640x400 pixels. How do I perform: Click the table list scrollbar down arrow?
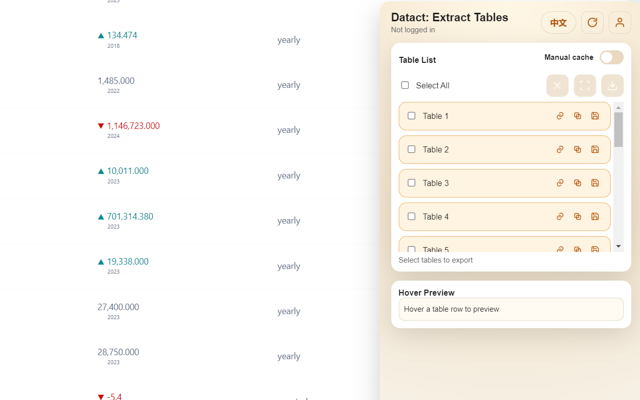coord(618,246)
